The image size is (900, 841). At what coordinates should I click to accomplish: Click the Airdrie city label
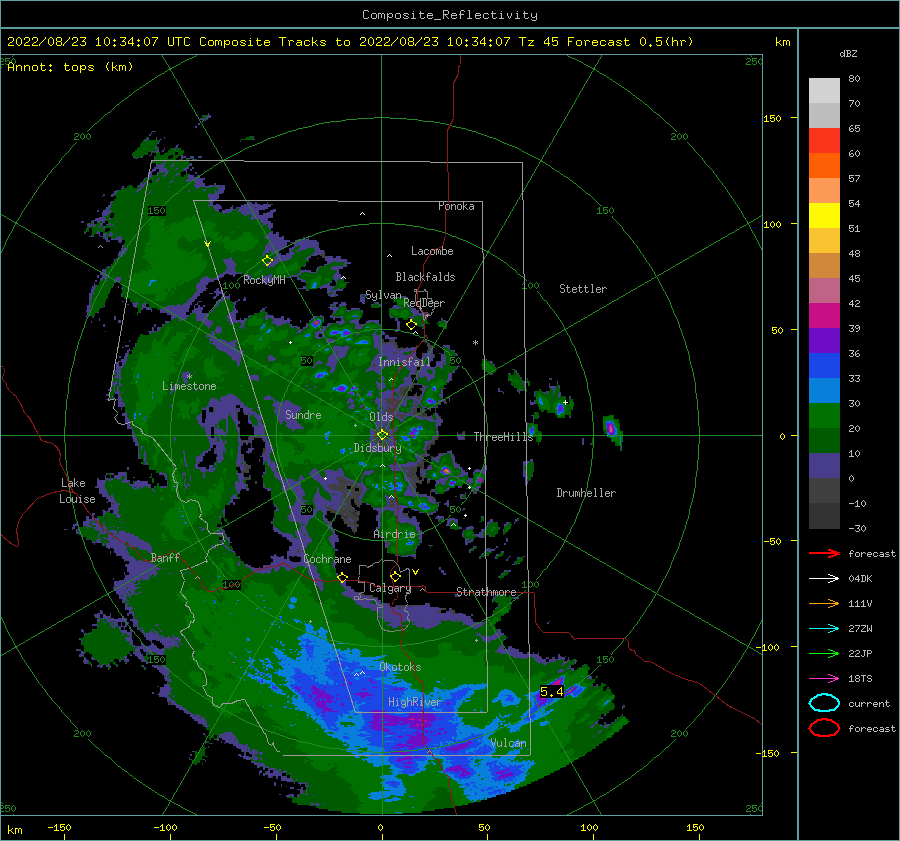coord(394,534)
